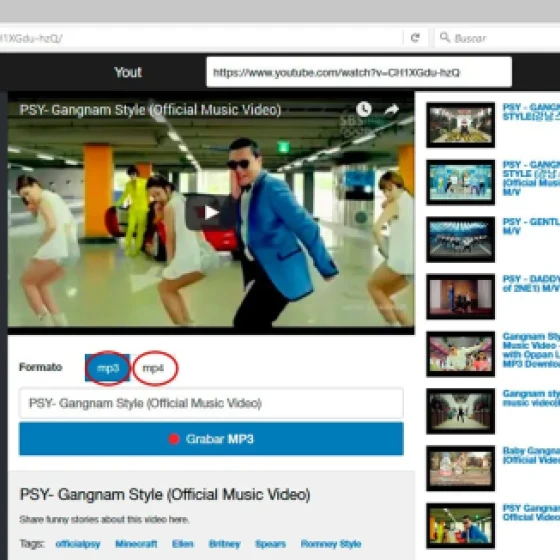Open first PSY Gangnam Style thumbnail

pyautogui.click(x=461, y=125)
